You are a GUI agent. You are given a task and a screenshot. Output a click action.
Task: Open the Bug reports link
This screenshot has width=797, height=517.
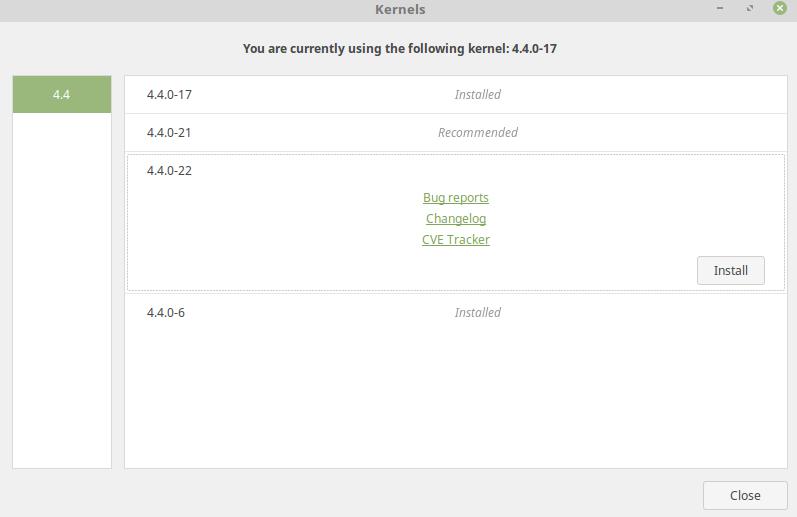coord(456,198)
